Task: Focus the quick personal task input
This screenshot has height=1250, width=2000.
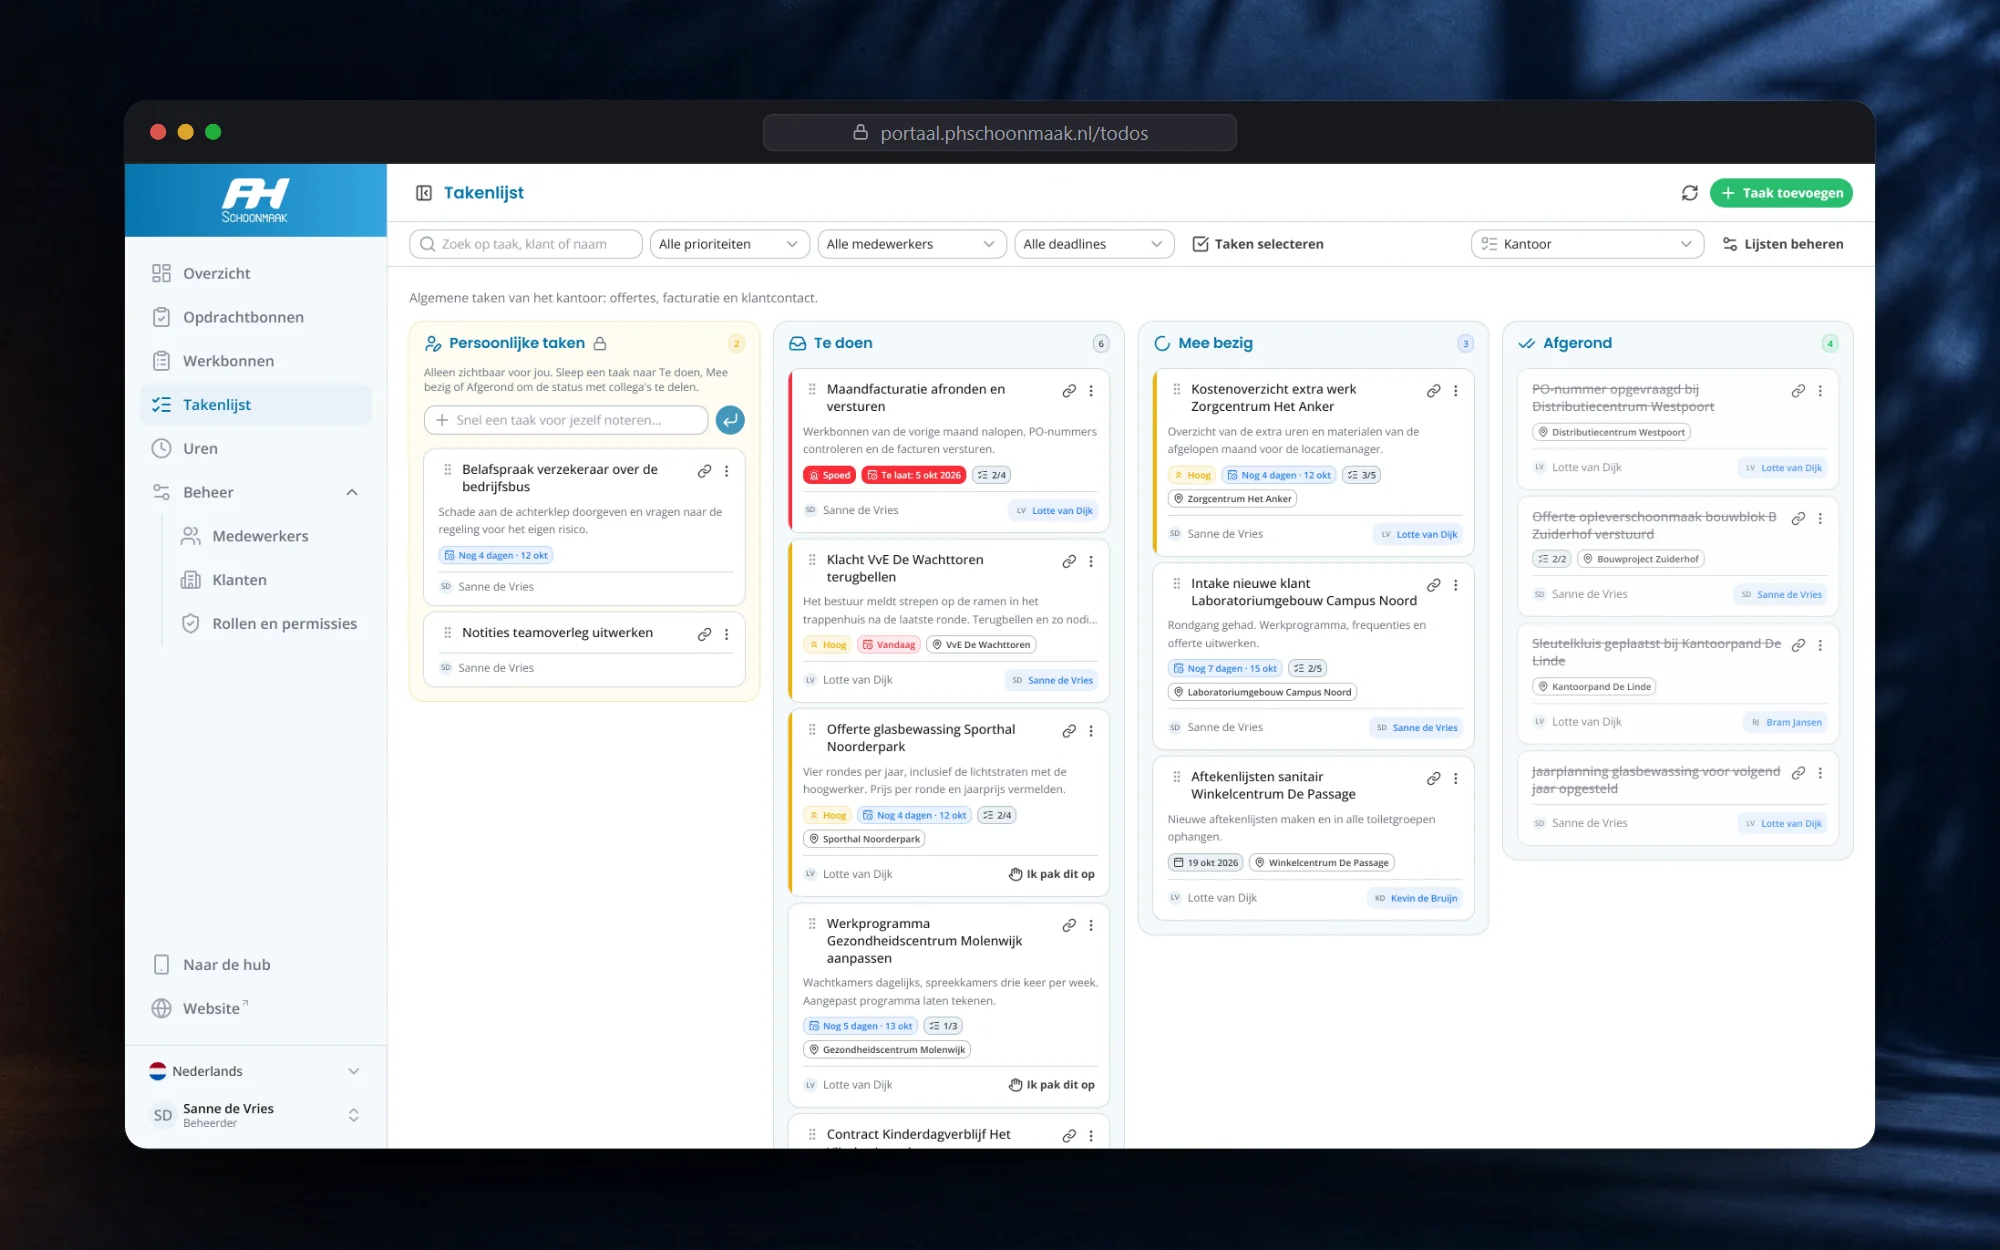Action: click(566, 420)
